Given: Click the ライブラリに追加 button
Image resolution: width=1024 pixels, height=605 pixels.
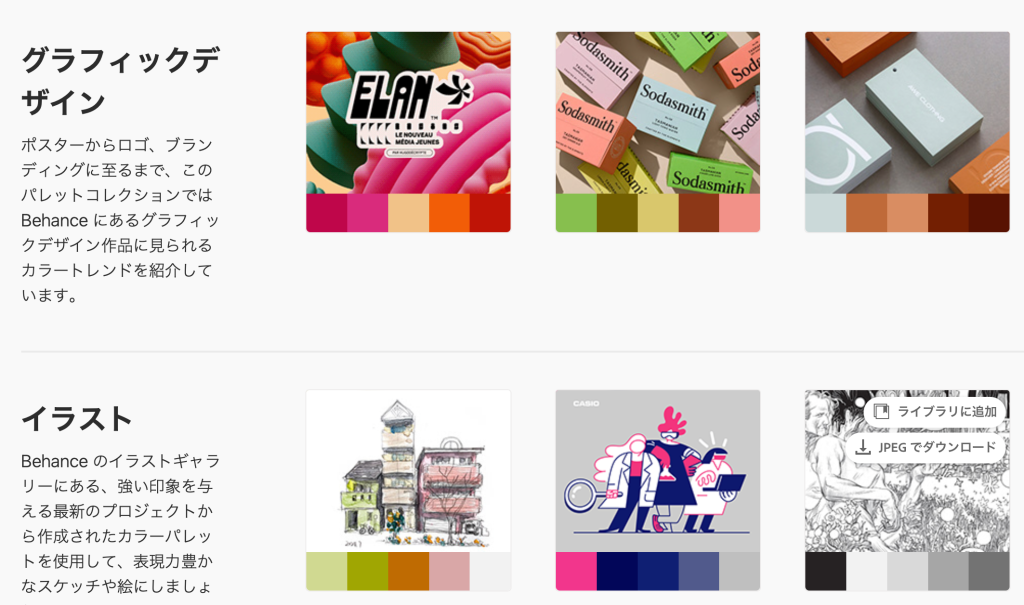Looking at the screenshot, I should click(x=935, y=412).
